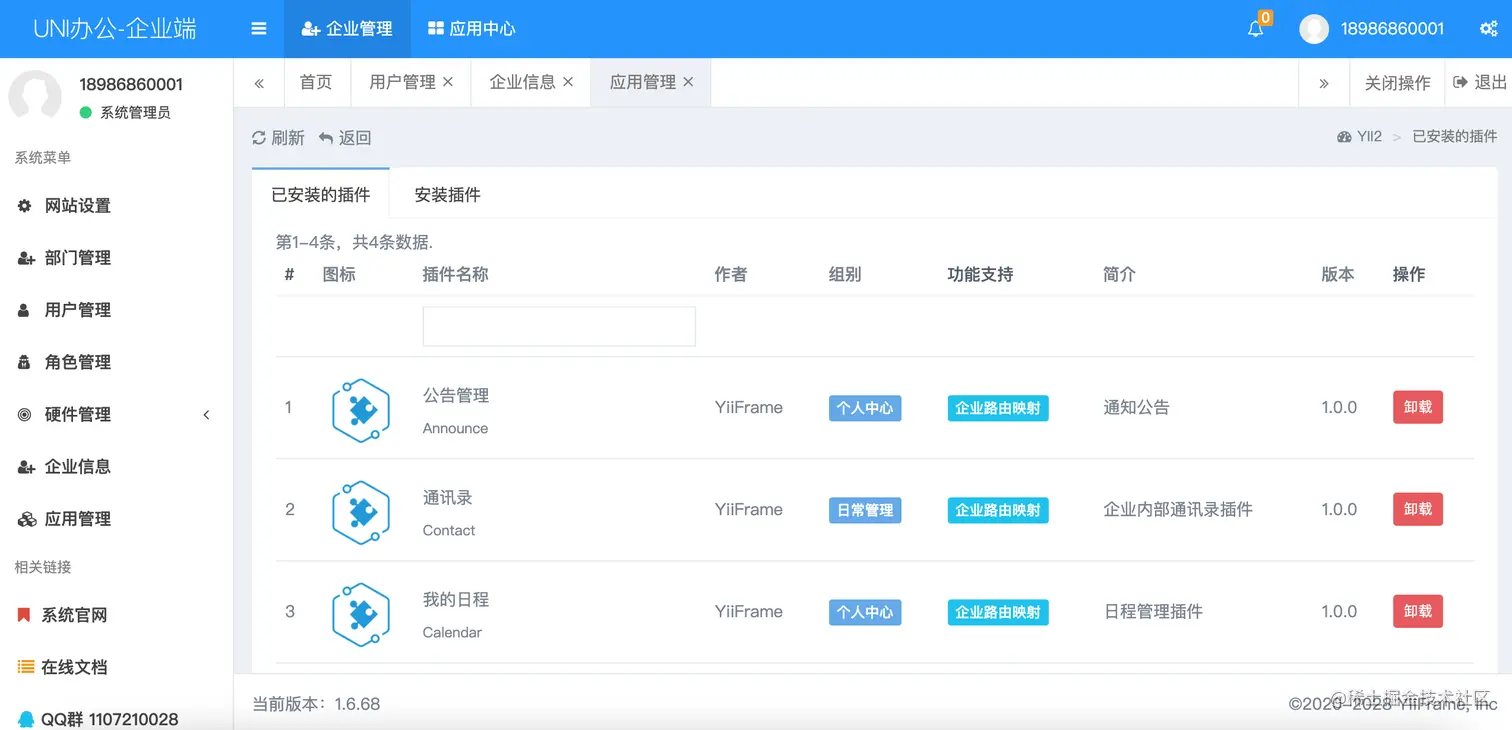This screenshot has height=730, width=1512.
Task: Collapse tabs using the left double-chevron
Action: 259,82
